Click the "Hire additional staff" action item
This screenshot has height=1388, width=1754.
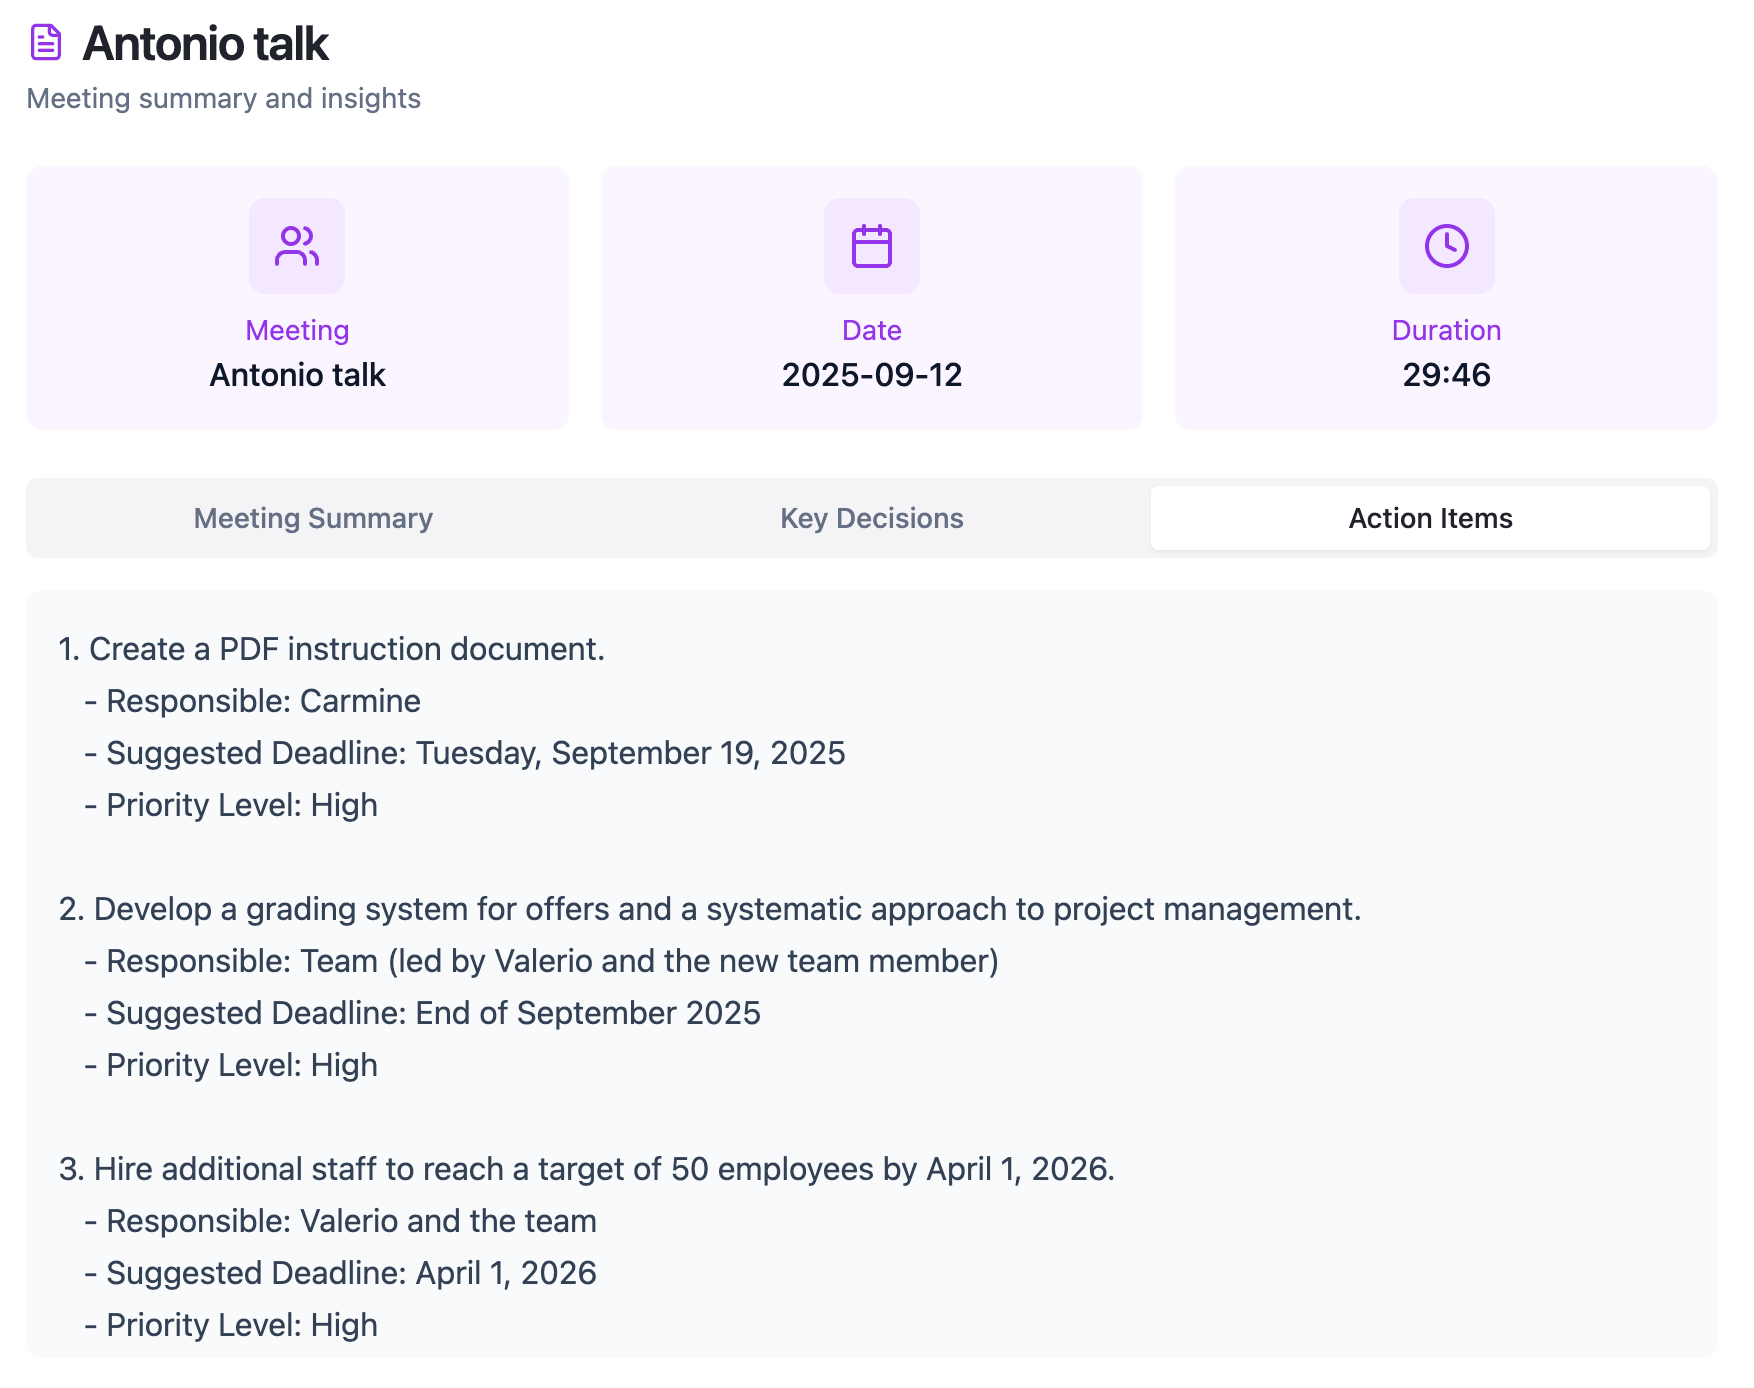[x=587, y=1169]
